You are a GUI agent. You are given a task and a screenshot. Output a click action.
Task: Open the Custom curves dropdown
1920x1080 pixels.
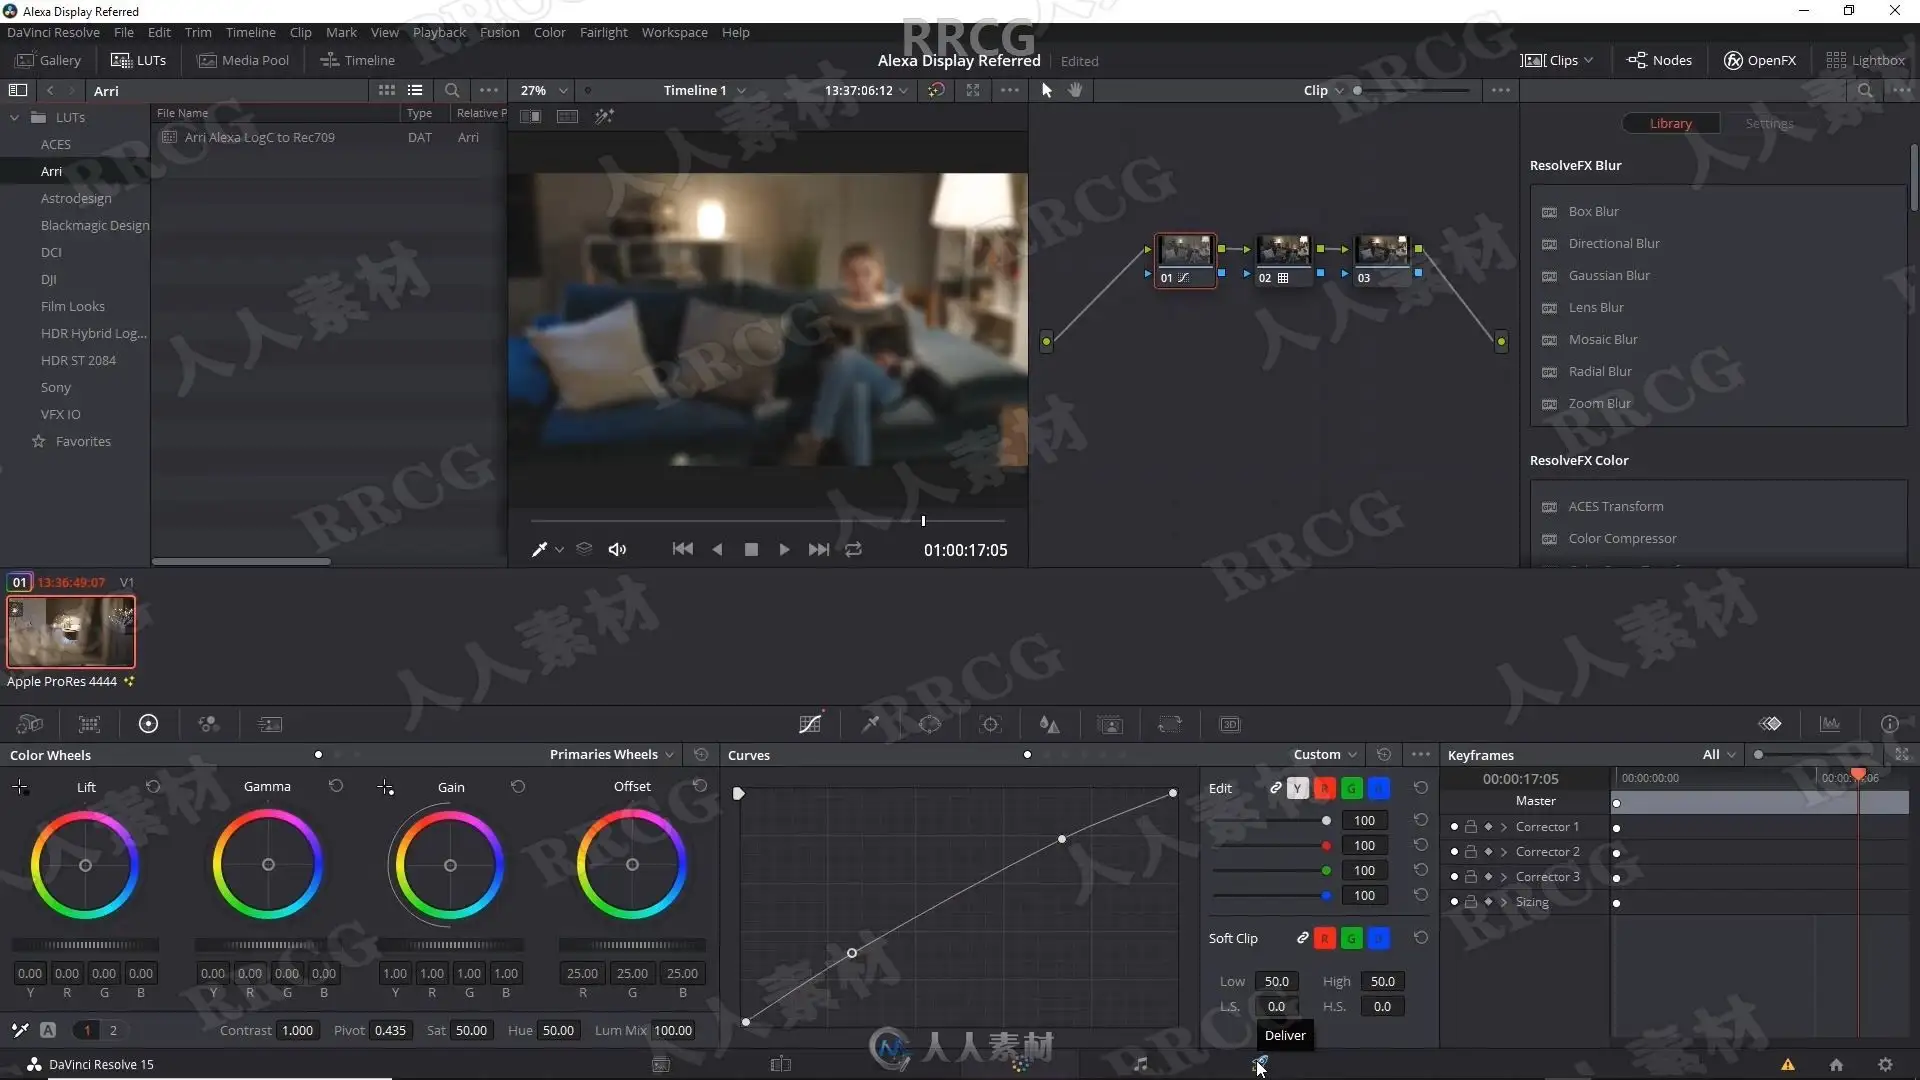point(1325,755)
